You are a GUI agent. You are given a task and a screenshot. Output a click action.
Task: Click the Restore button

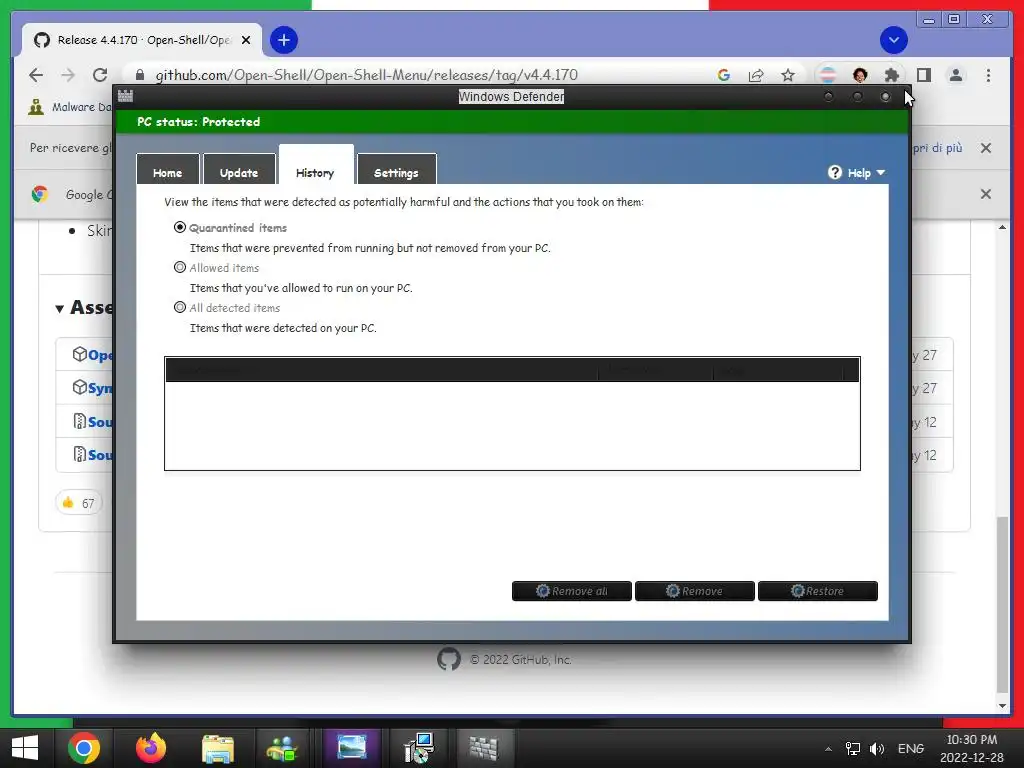click(x=818, y=591)
